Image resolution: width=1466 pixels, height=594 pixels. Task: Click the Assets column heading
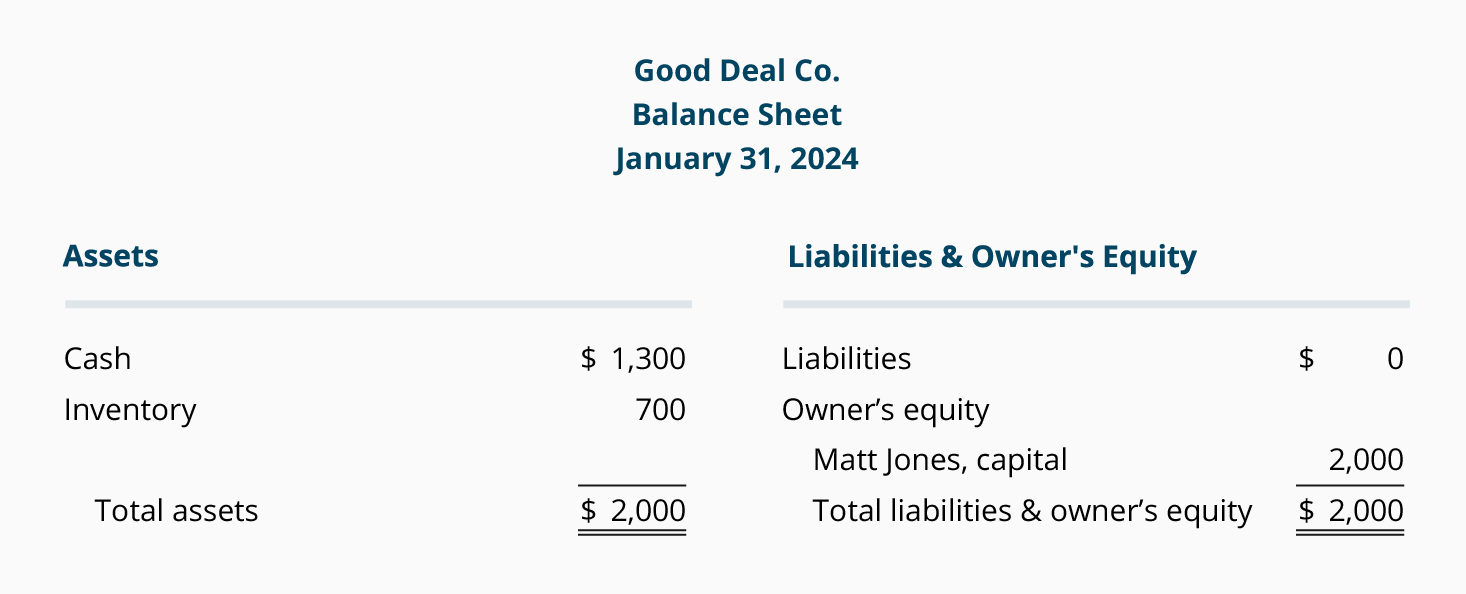coord(111,256)
